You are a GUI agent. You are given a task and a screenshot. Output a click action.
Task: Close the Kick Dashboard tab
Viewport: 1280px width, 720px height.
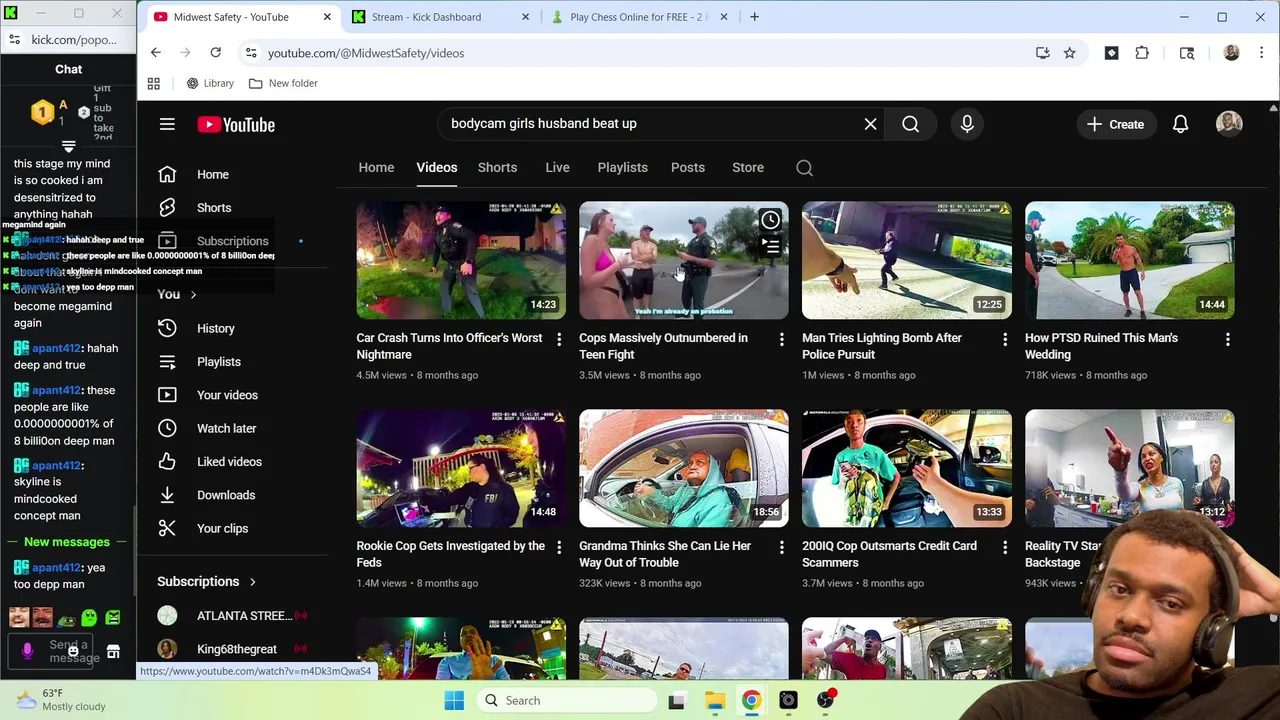click(x=526, y=17)
